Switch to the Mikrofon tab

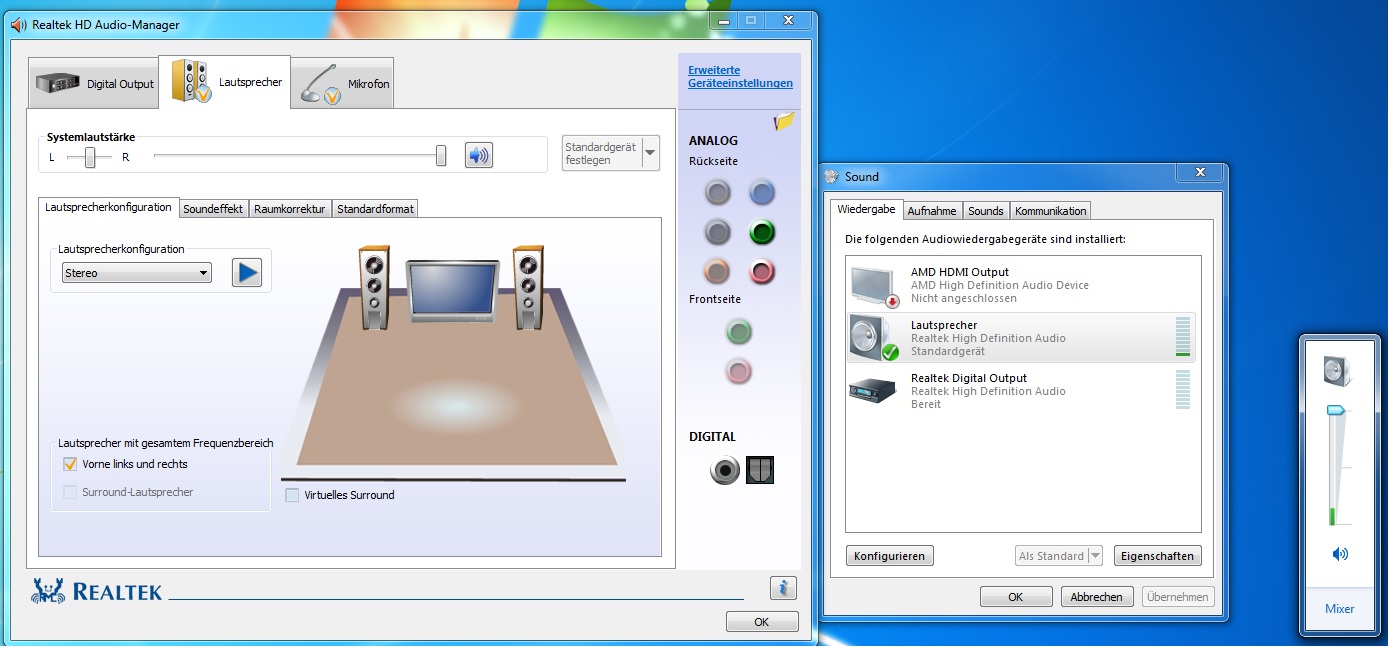[x=343, y=85]
